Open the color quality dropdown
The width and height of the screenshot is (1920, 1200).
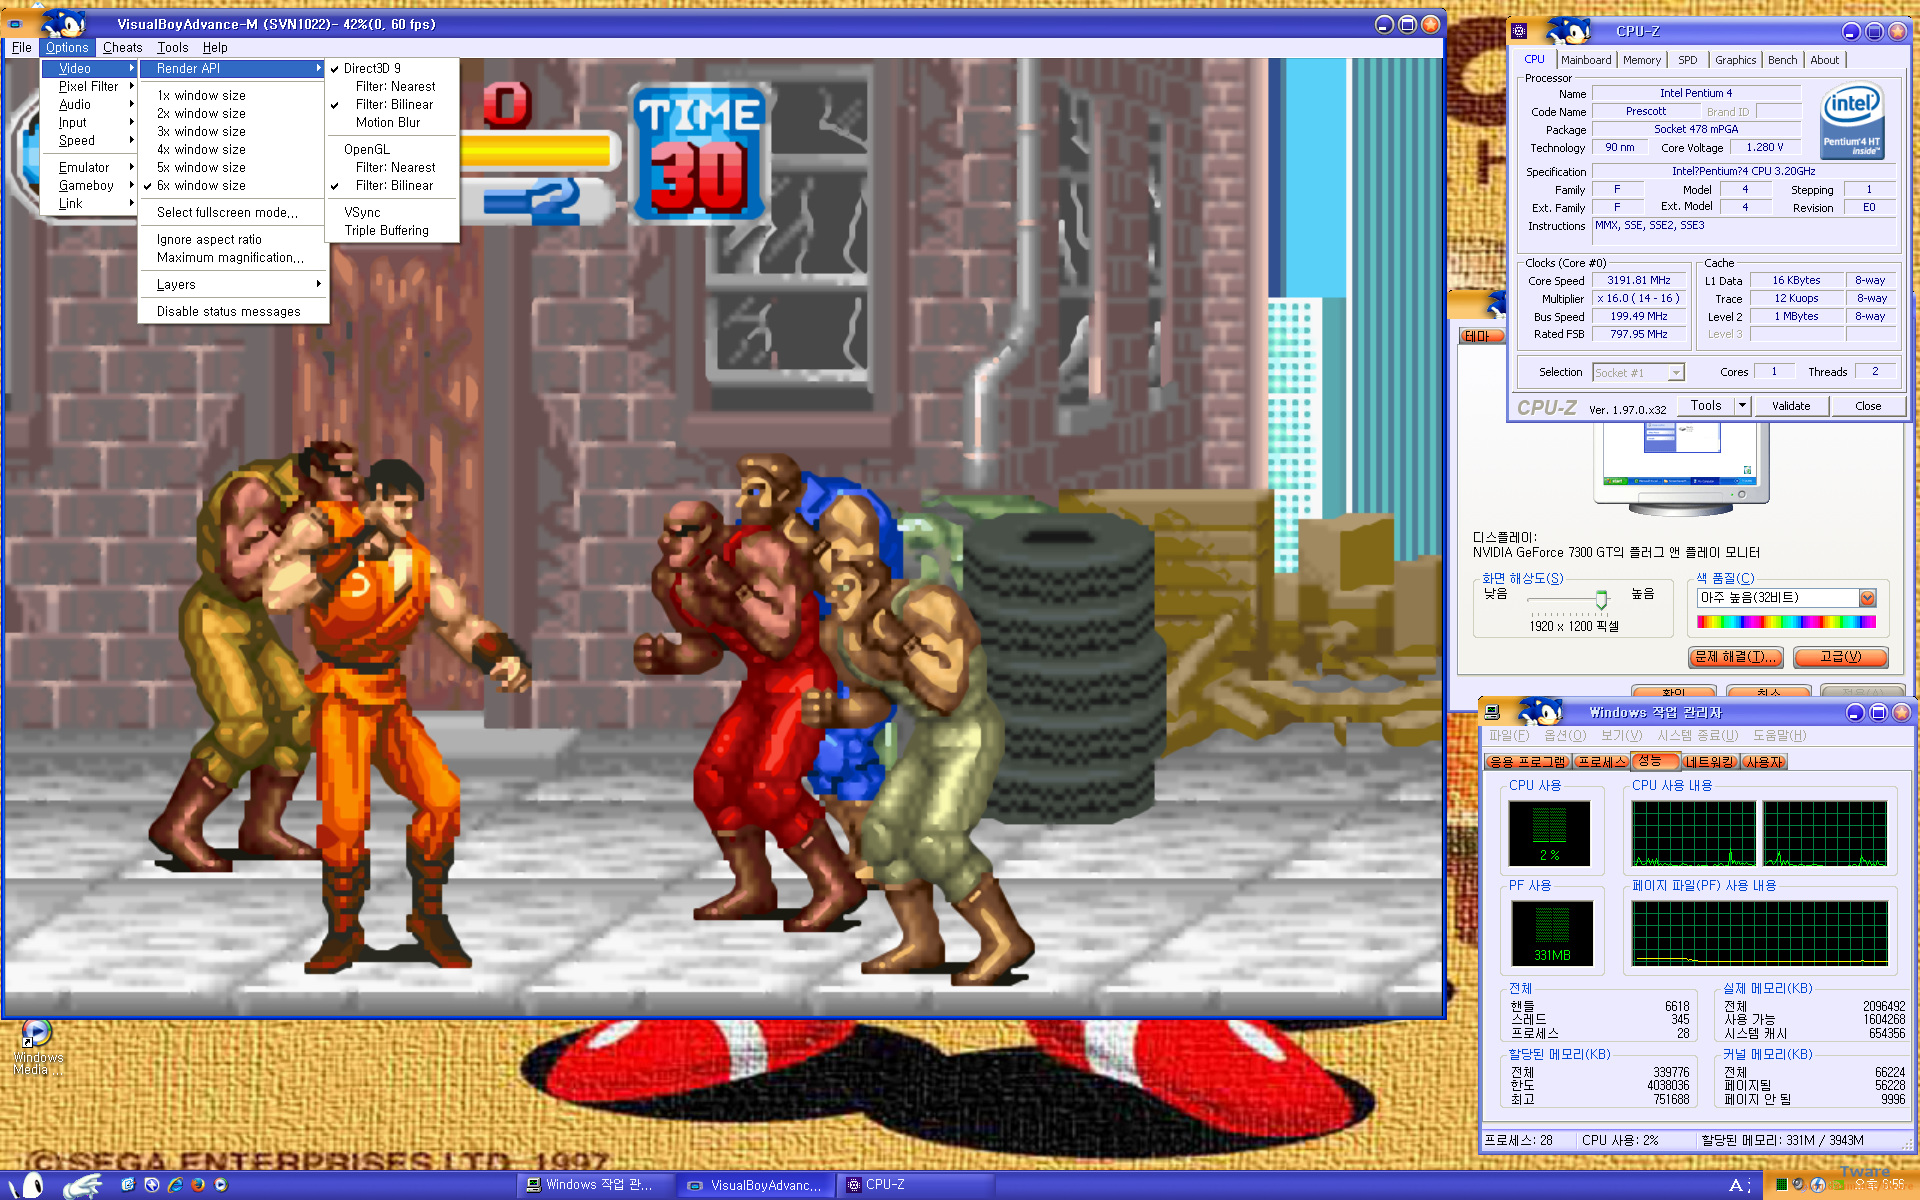click(1867, 598)
